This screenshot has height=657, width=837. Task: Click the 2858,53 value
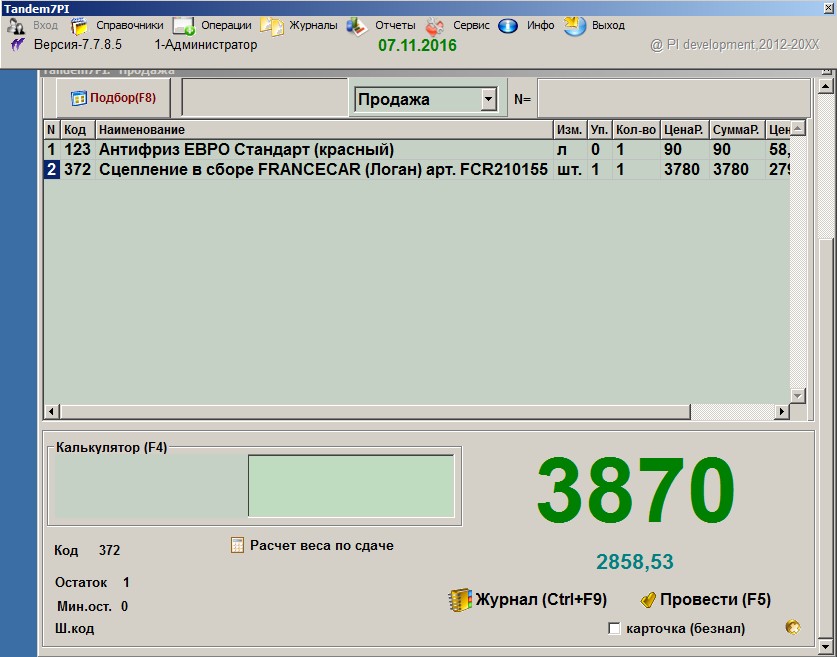[x=635, y=561]
